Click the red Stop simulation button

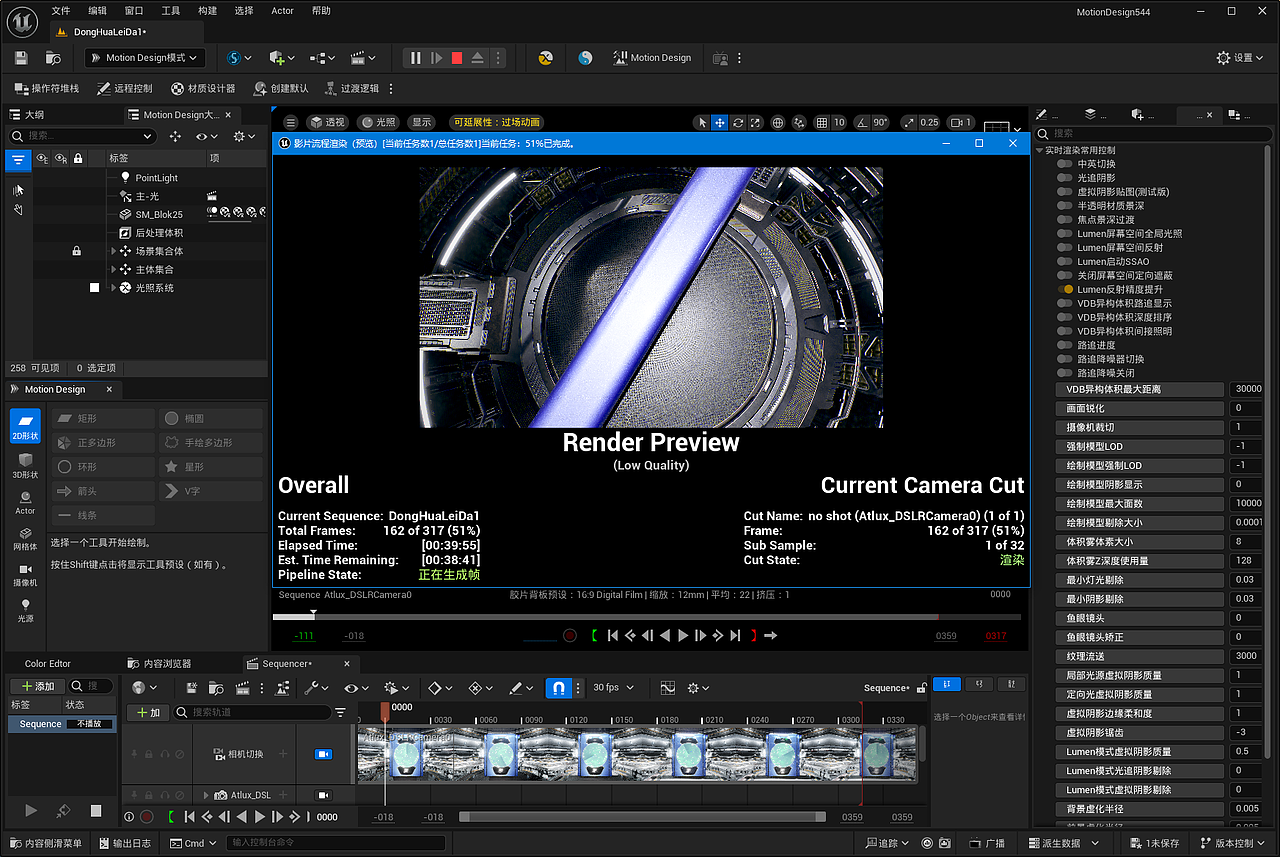tap(457, 58)
